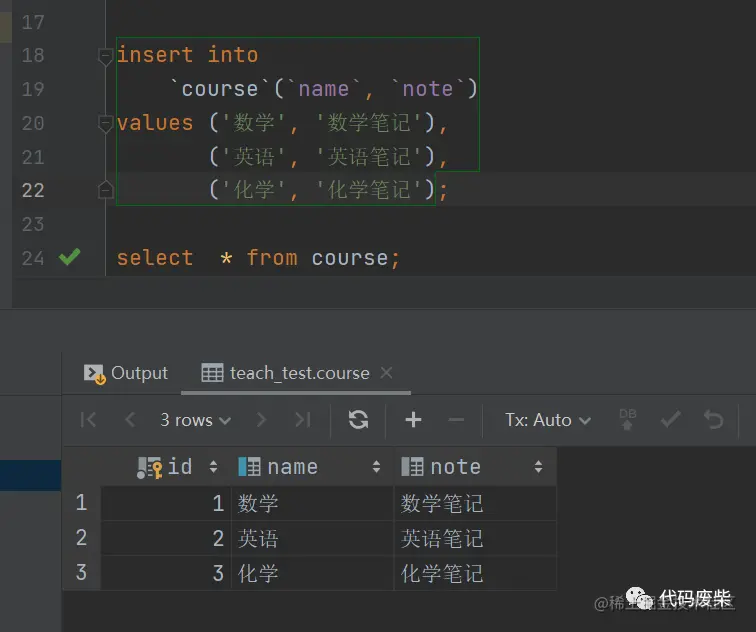Add a new row with plus icon
The image size is (756, 632).
(413, 420)
